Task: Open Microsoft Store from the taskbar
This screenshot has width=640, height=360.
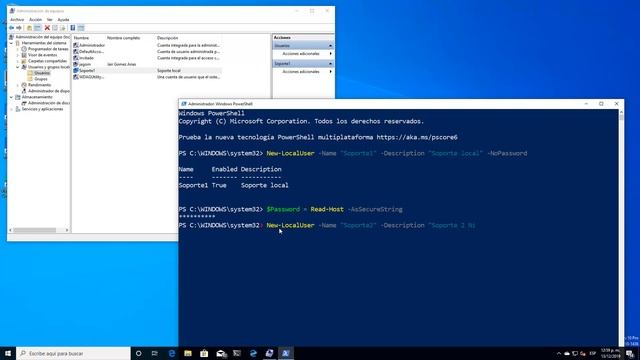Action: pyautogui.click(x=204, y=353)
